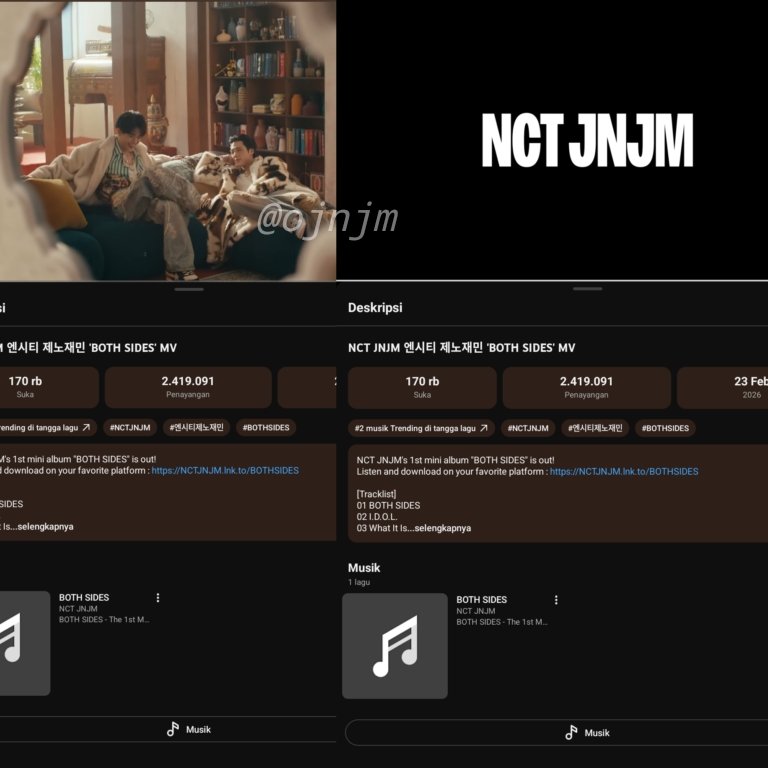Tap 'BOTH SIDES - The 1st M...' in right screenshot
This screenshot has height=768, width=768.
(502, 622)
